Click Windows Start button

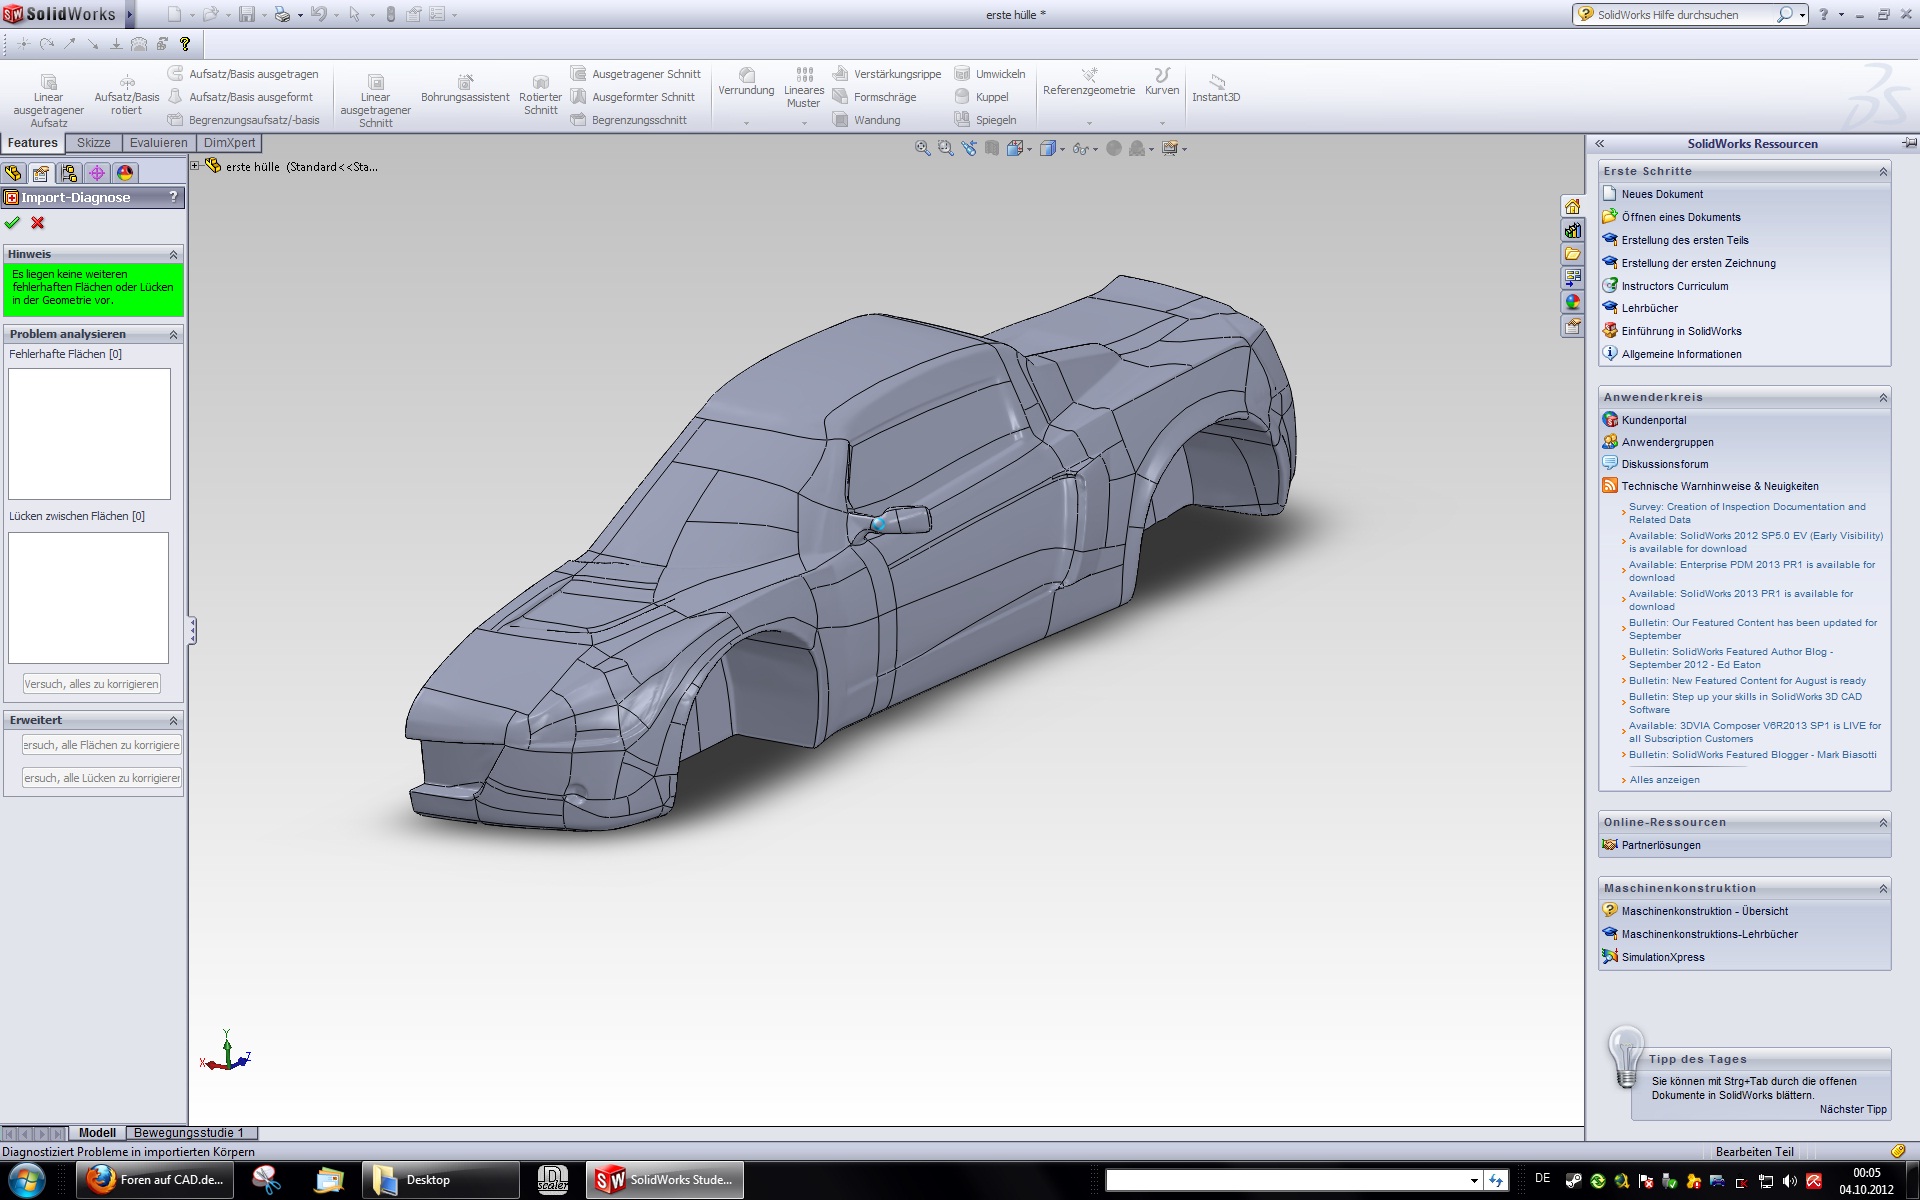[x=27, y=1180]
